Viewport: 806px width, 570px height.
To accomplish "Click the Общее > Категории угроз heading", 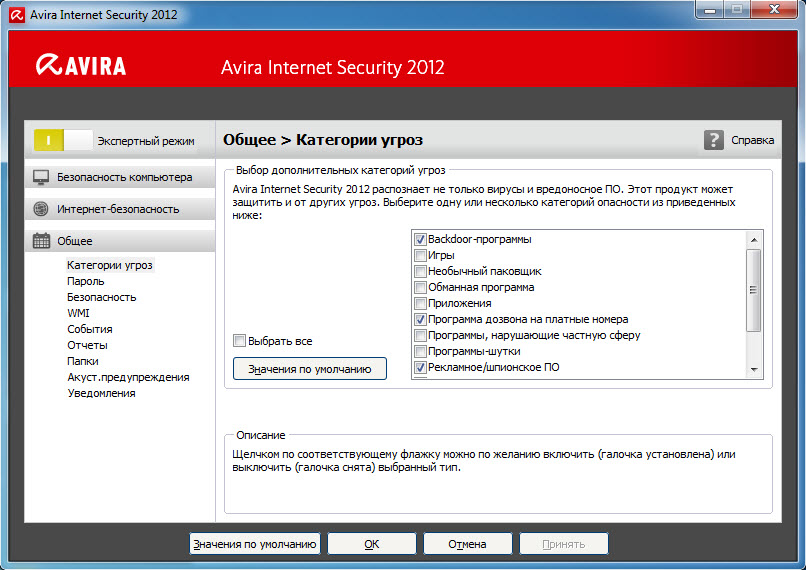I will coord(323,140).
